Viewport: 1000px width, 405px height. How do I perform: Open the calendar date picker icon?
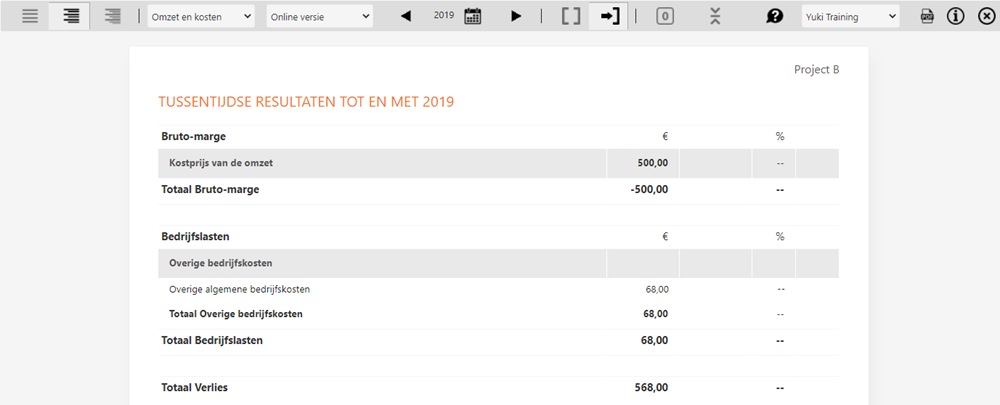(x=473, y=16)
